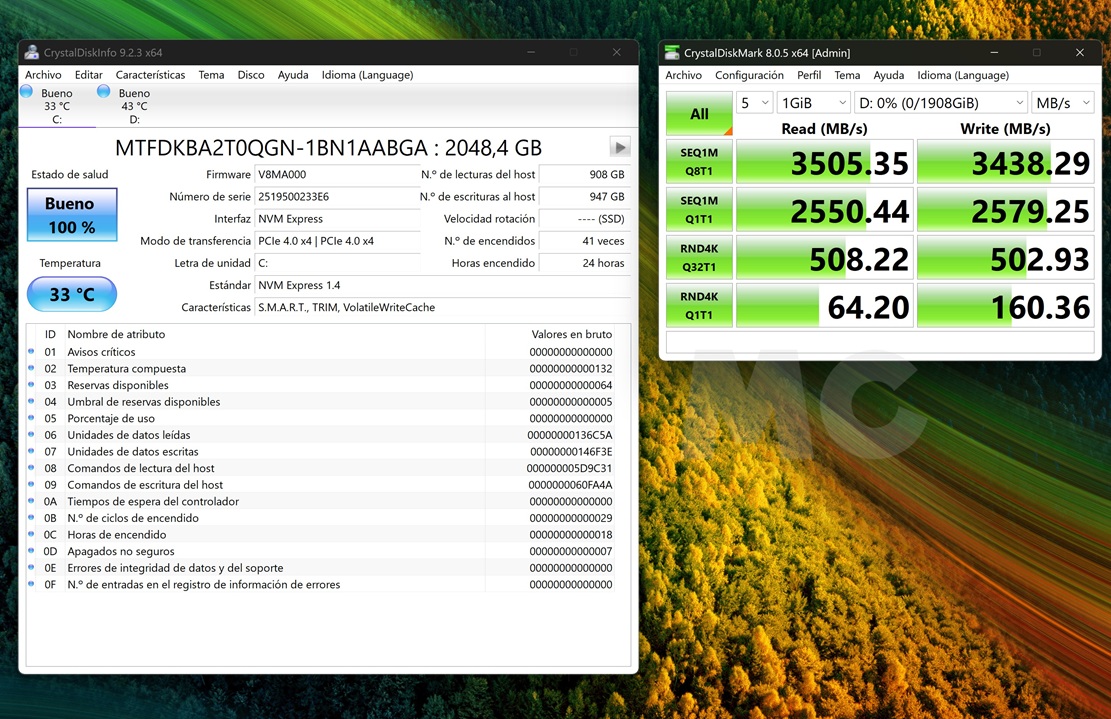1111x719 pixels.
Task: Click the next disk arrow button
Action: click(620, 147)
